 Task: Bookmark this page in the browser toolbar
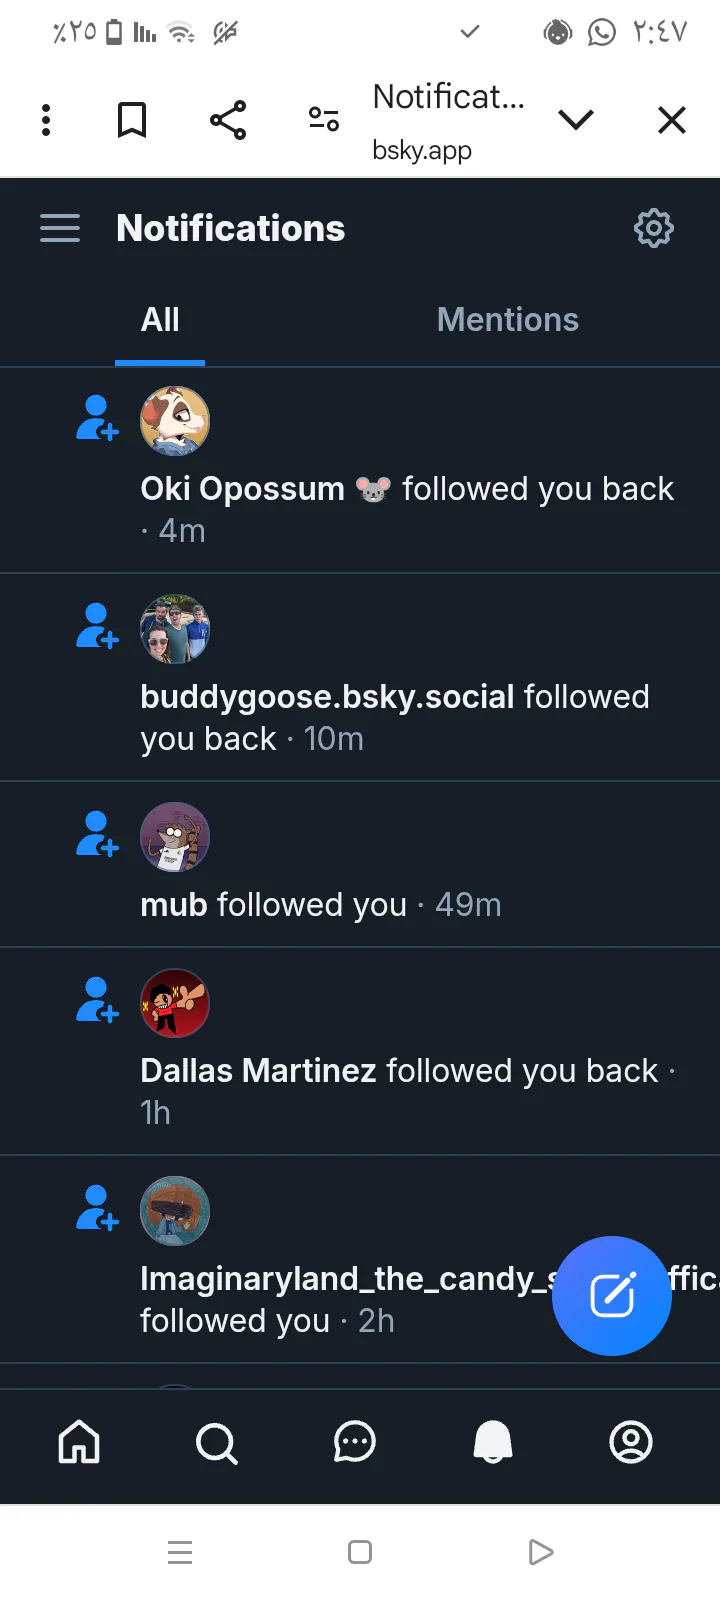(132, 120)
